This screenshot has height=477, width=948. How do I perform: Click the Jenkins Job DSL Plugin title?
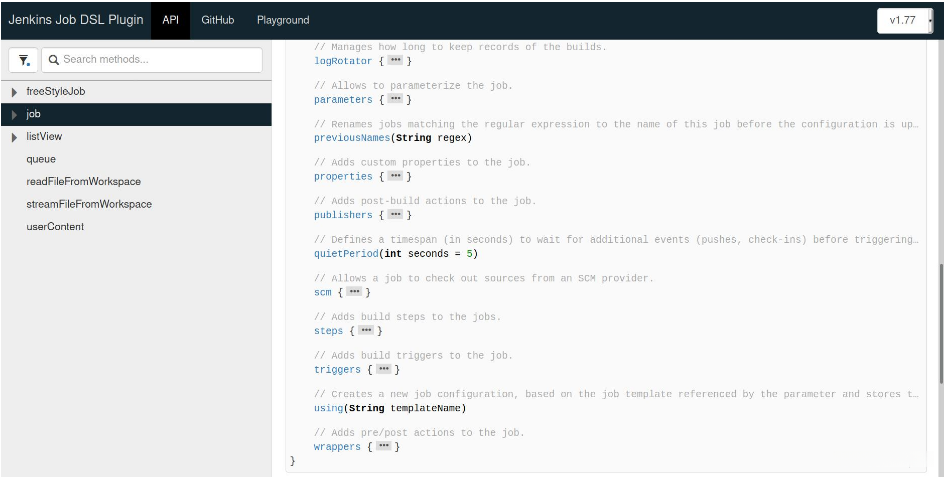[x=76, y=20]
